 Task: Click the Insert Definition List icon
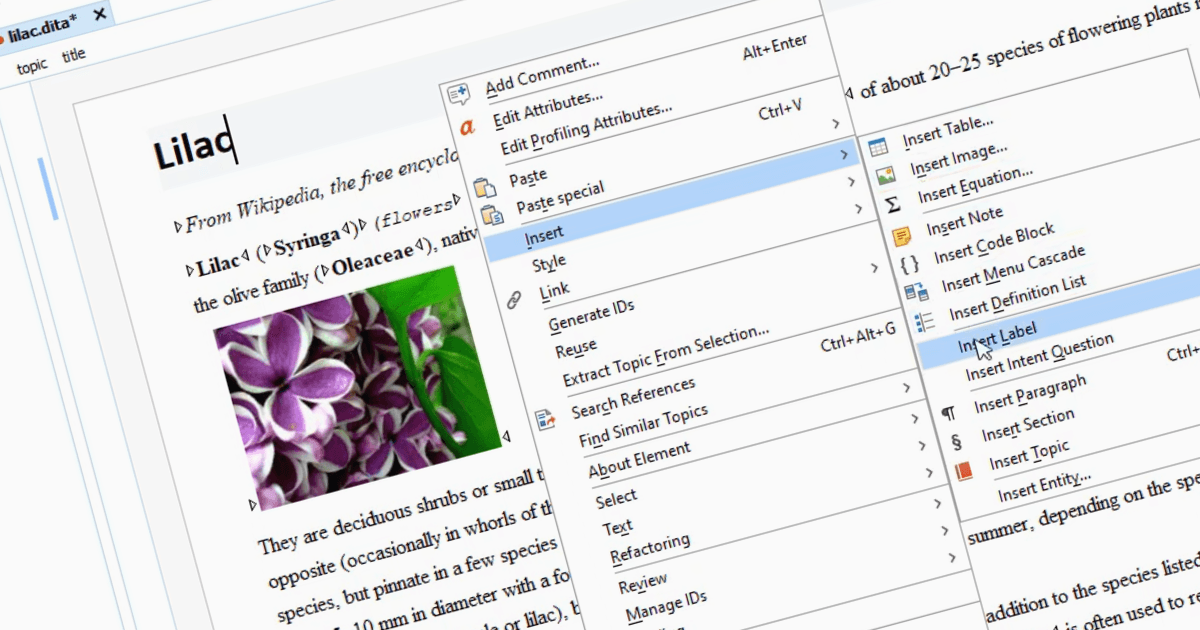click(x=925, y=322)
